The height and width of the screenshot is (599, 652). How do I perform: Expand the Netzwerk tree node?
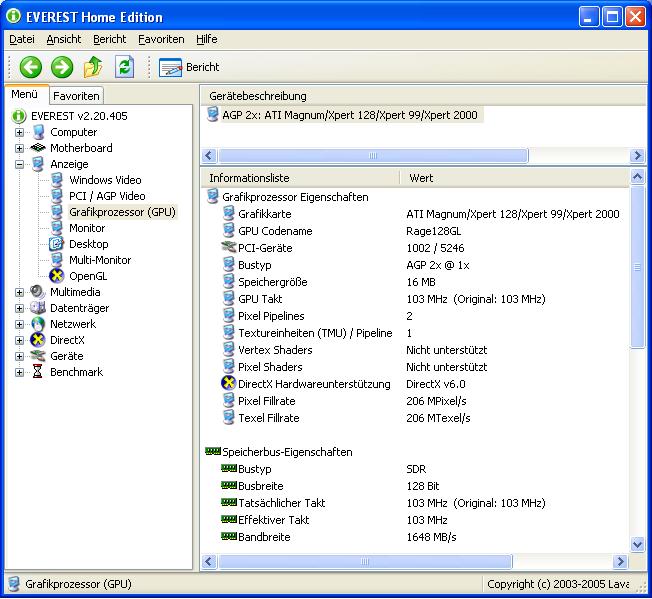pyautogui.click(x=19, y=324)
